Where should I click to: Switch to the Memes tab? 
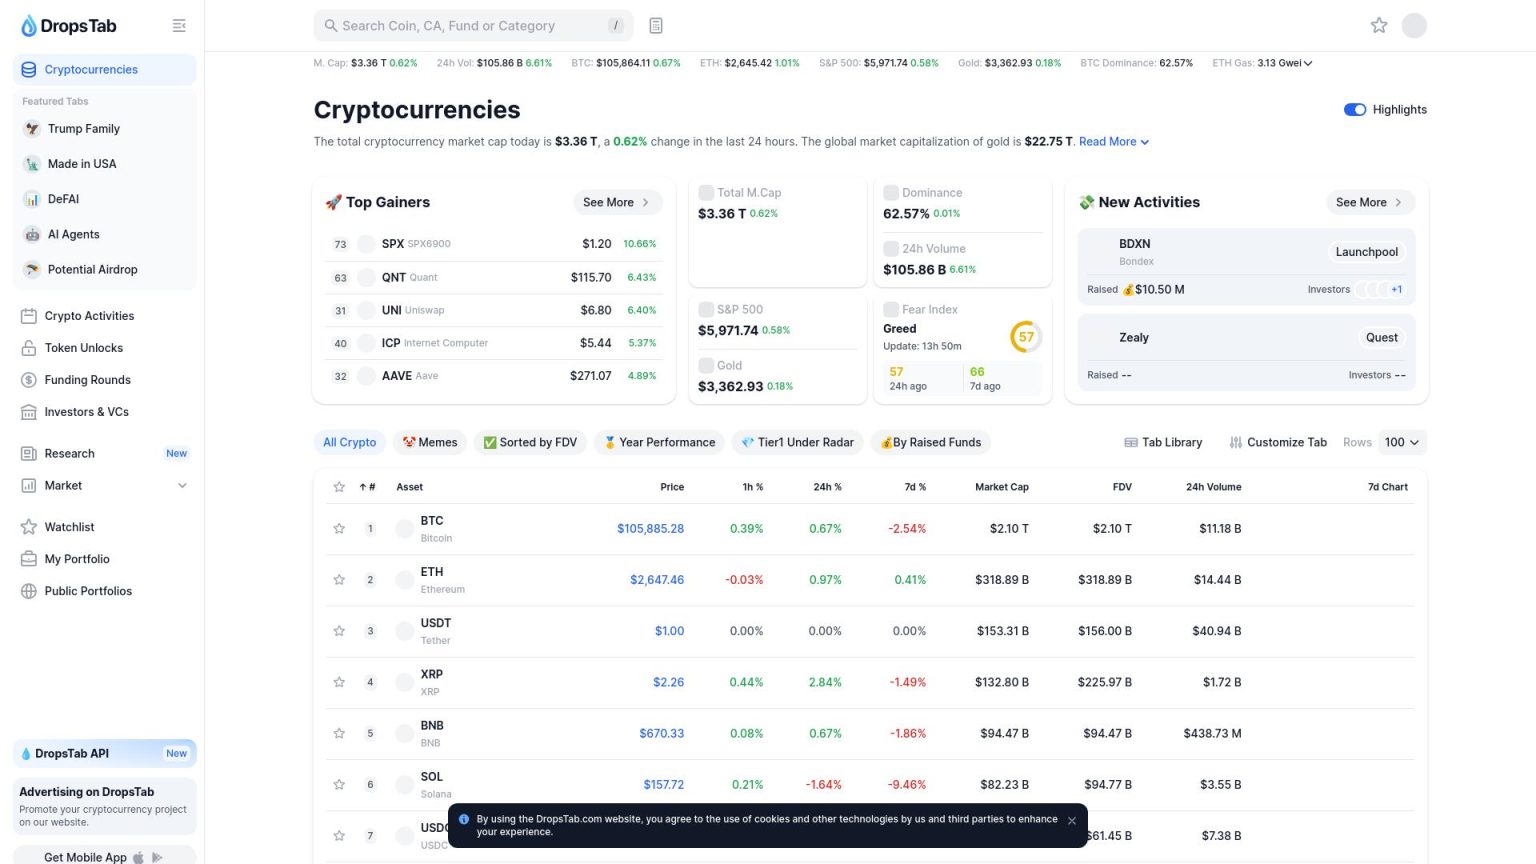point(430,442)
